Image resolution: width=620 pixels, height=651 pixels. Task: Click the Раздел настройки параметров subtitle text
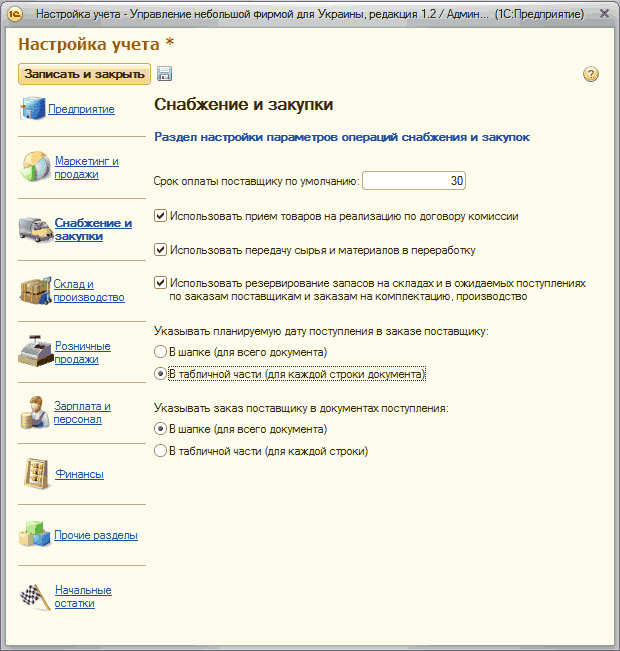tap(342, 137)
